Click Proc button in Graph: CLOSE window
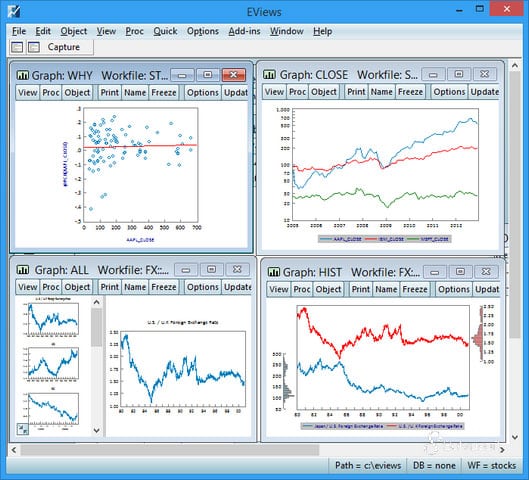The width and height of the screenshot is (529, 480). (x=298, y=92)
